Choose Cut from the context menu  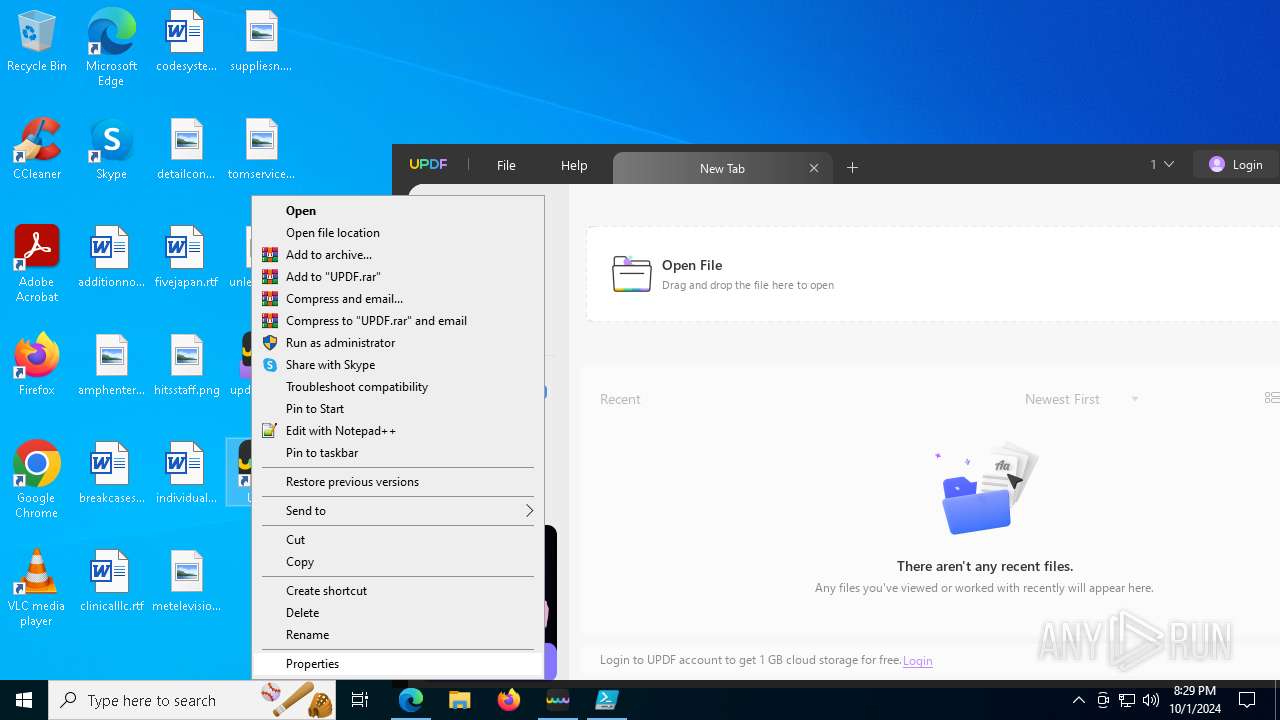point(398,540)
